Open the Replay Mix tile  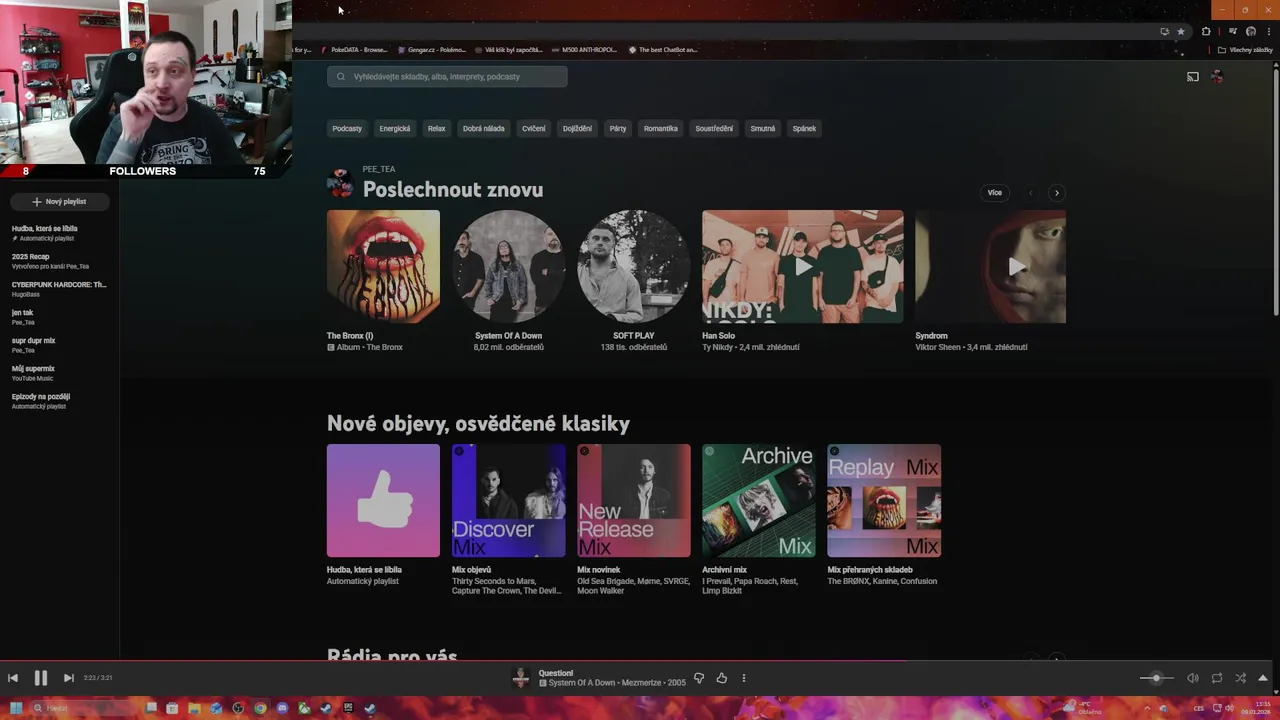coord(884,501)
